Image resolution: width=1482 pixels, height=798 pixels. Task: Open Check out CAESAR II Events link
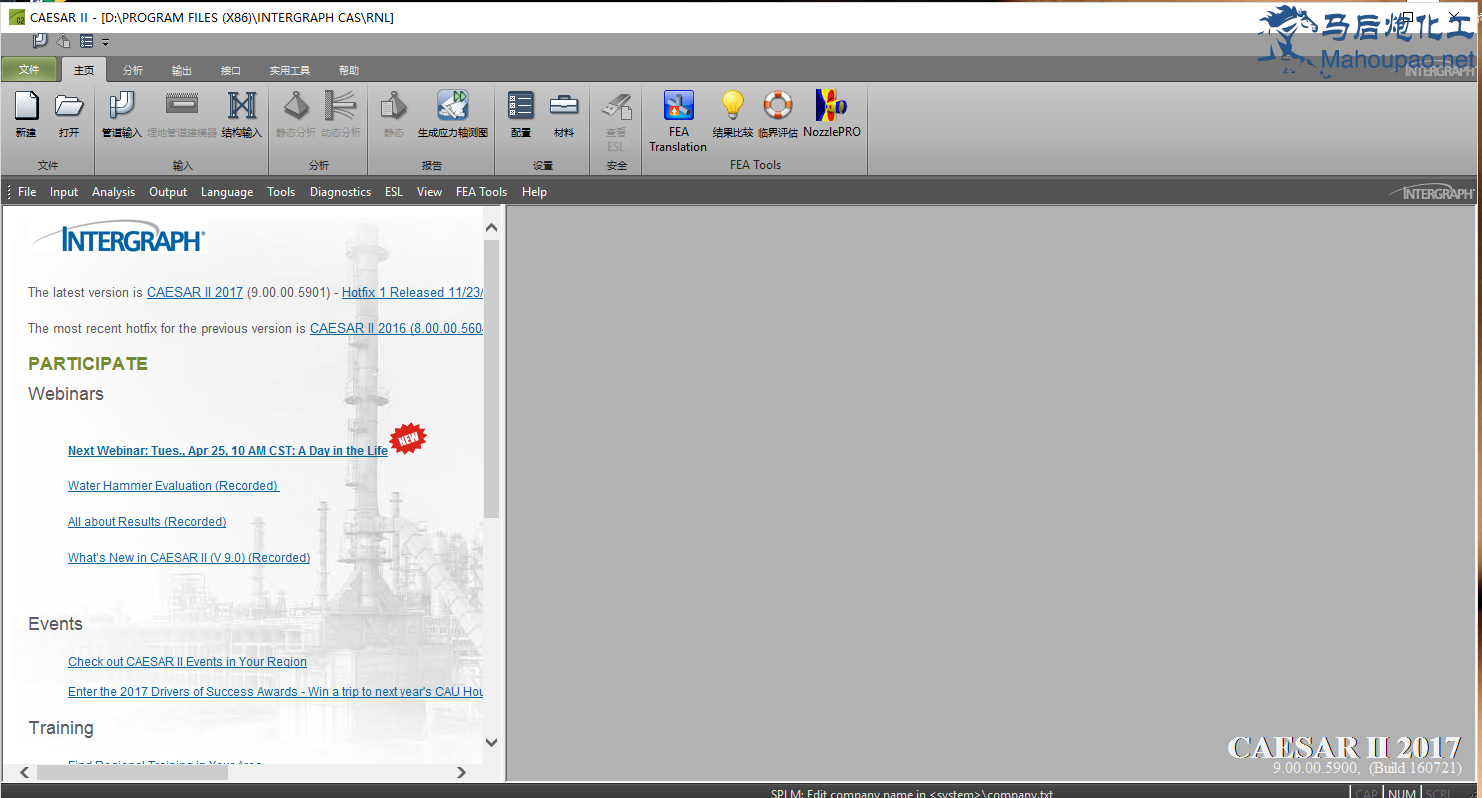187,662
